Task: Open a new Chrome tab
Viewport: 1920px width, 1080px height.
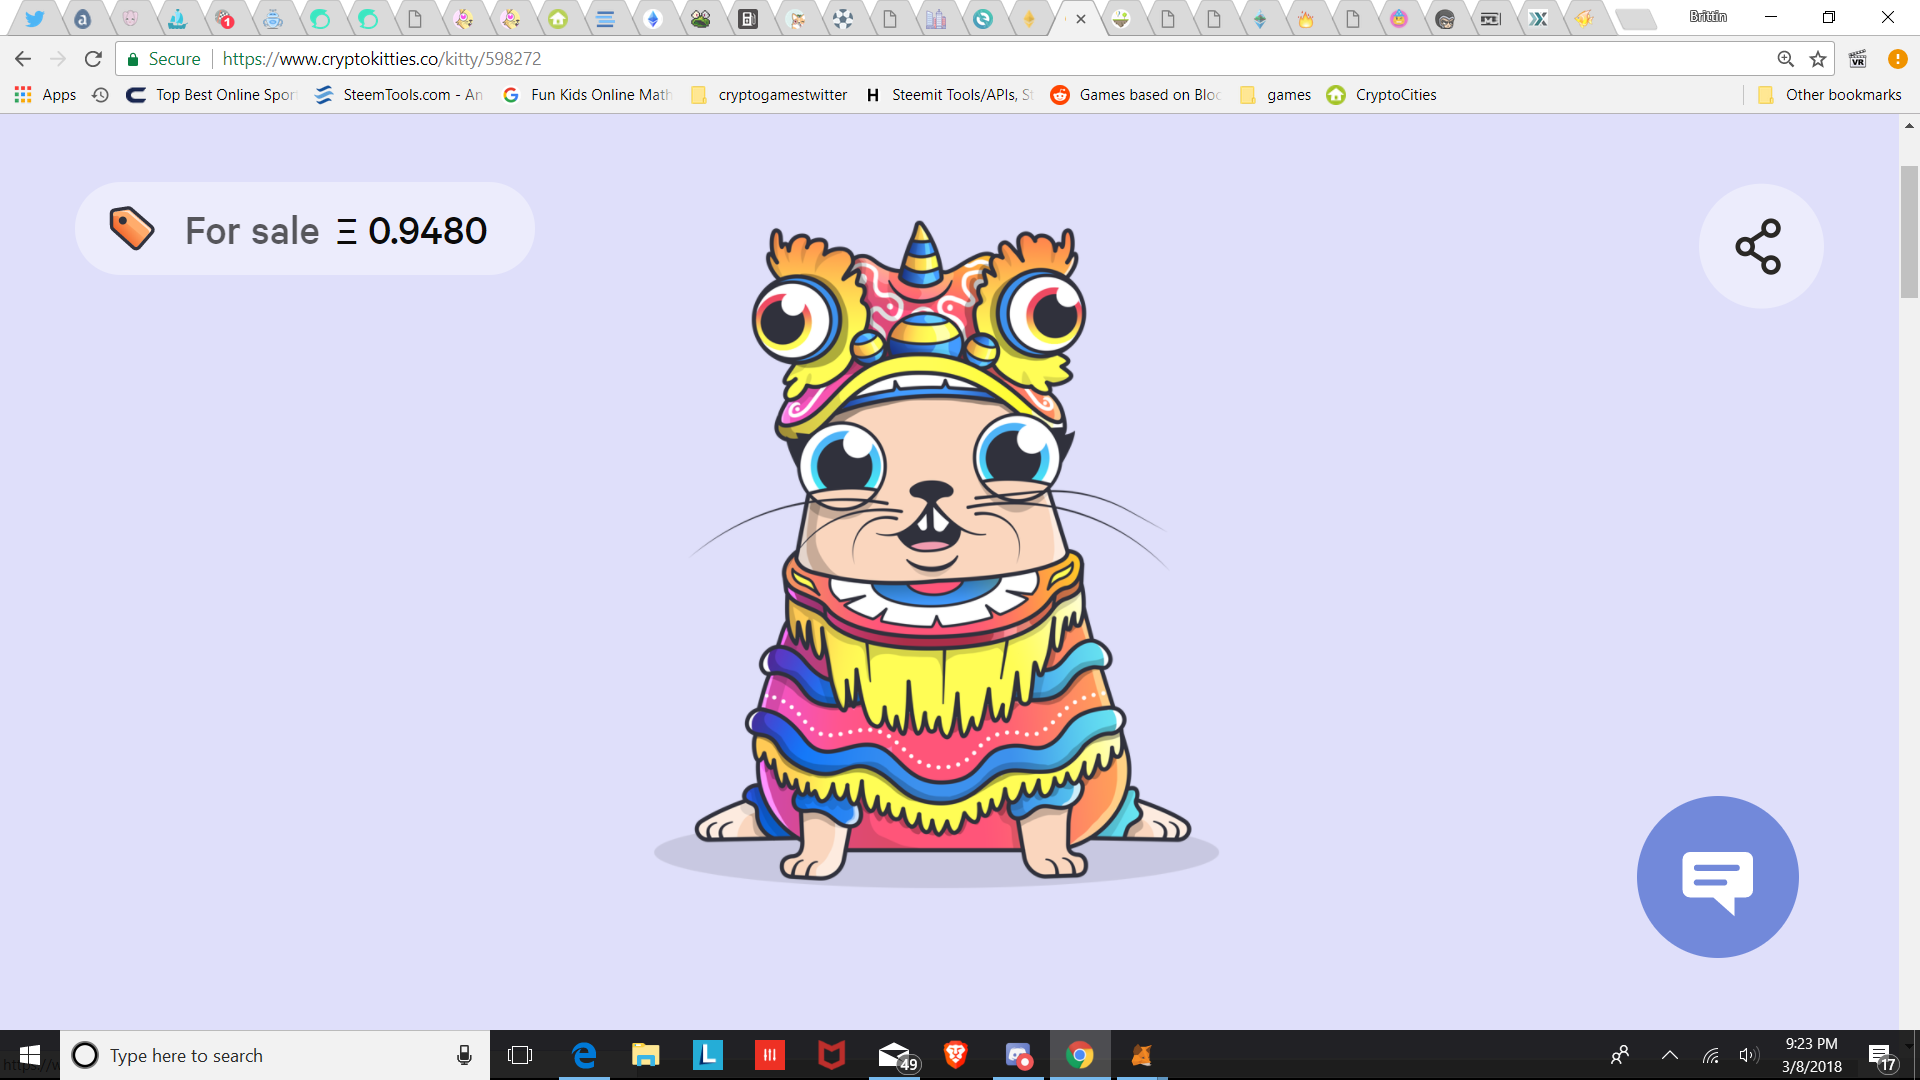Action: [1636, 18]
